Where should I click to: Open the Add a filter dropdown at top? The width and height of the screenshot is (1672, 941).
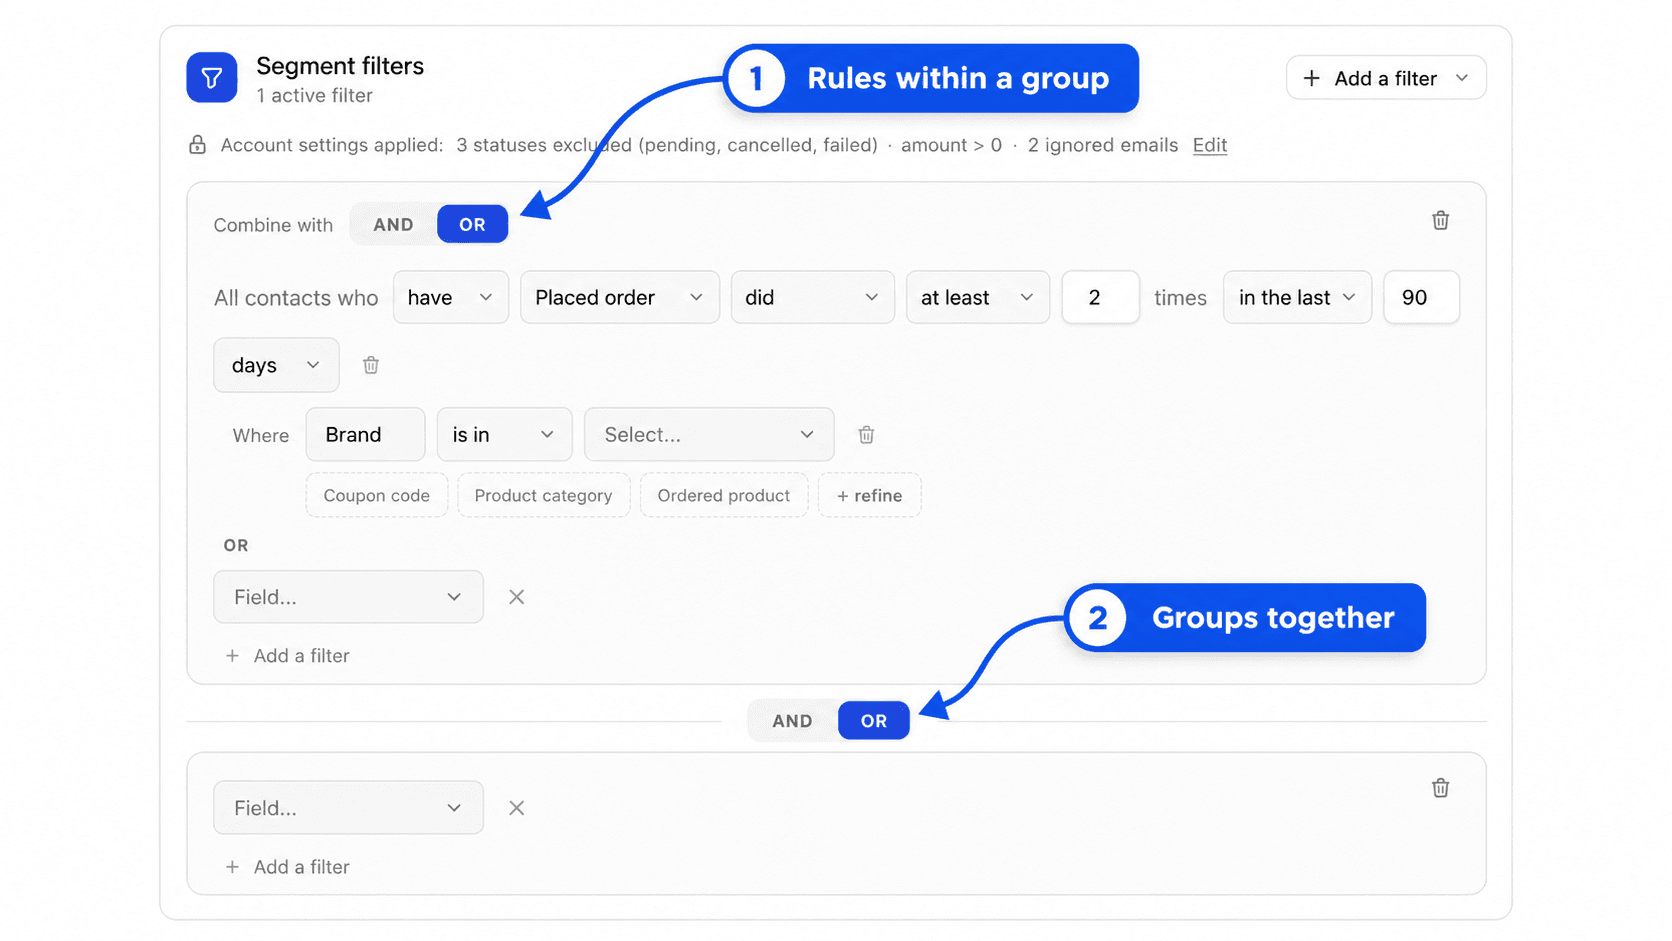coord(1386,78)
